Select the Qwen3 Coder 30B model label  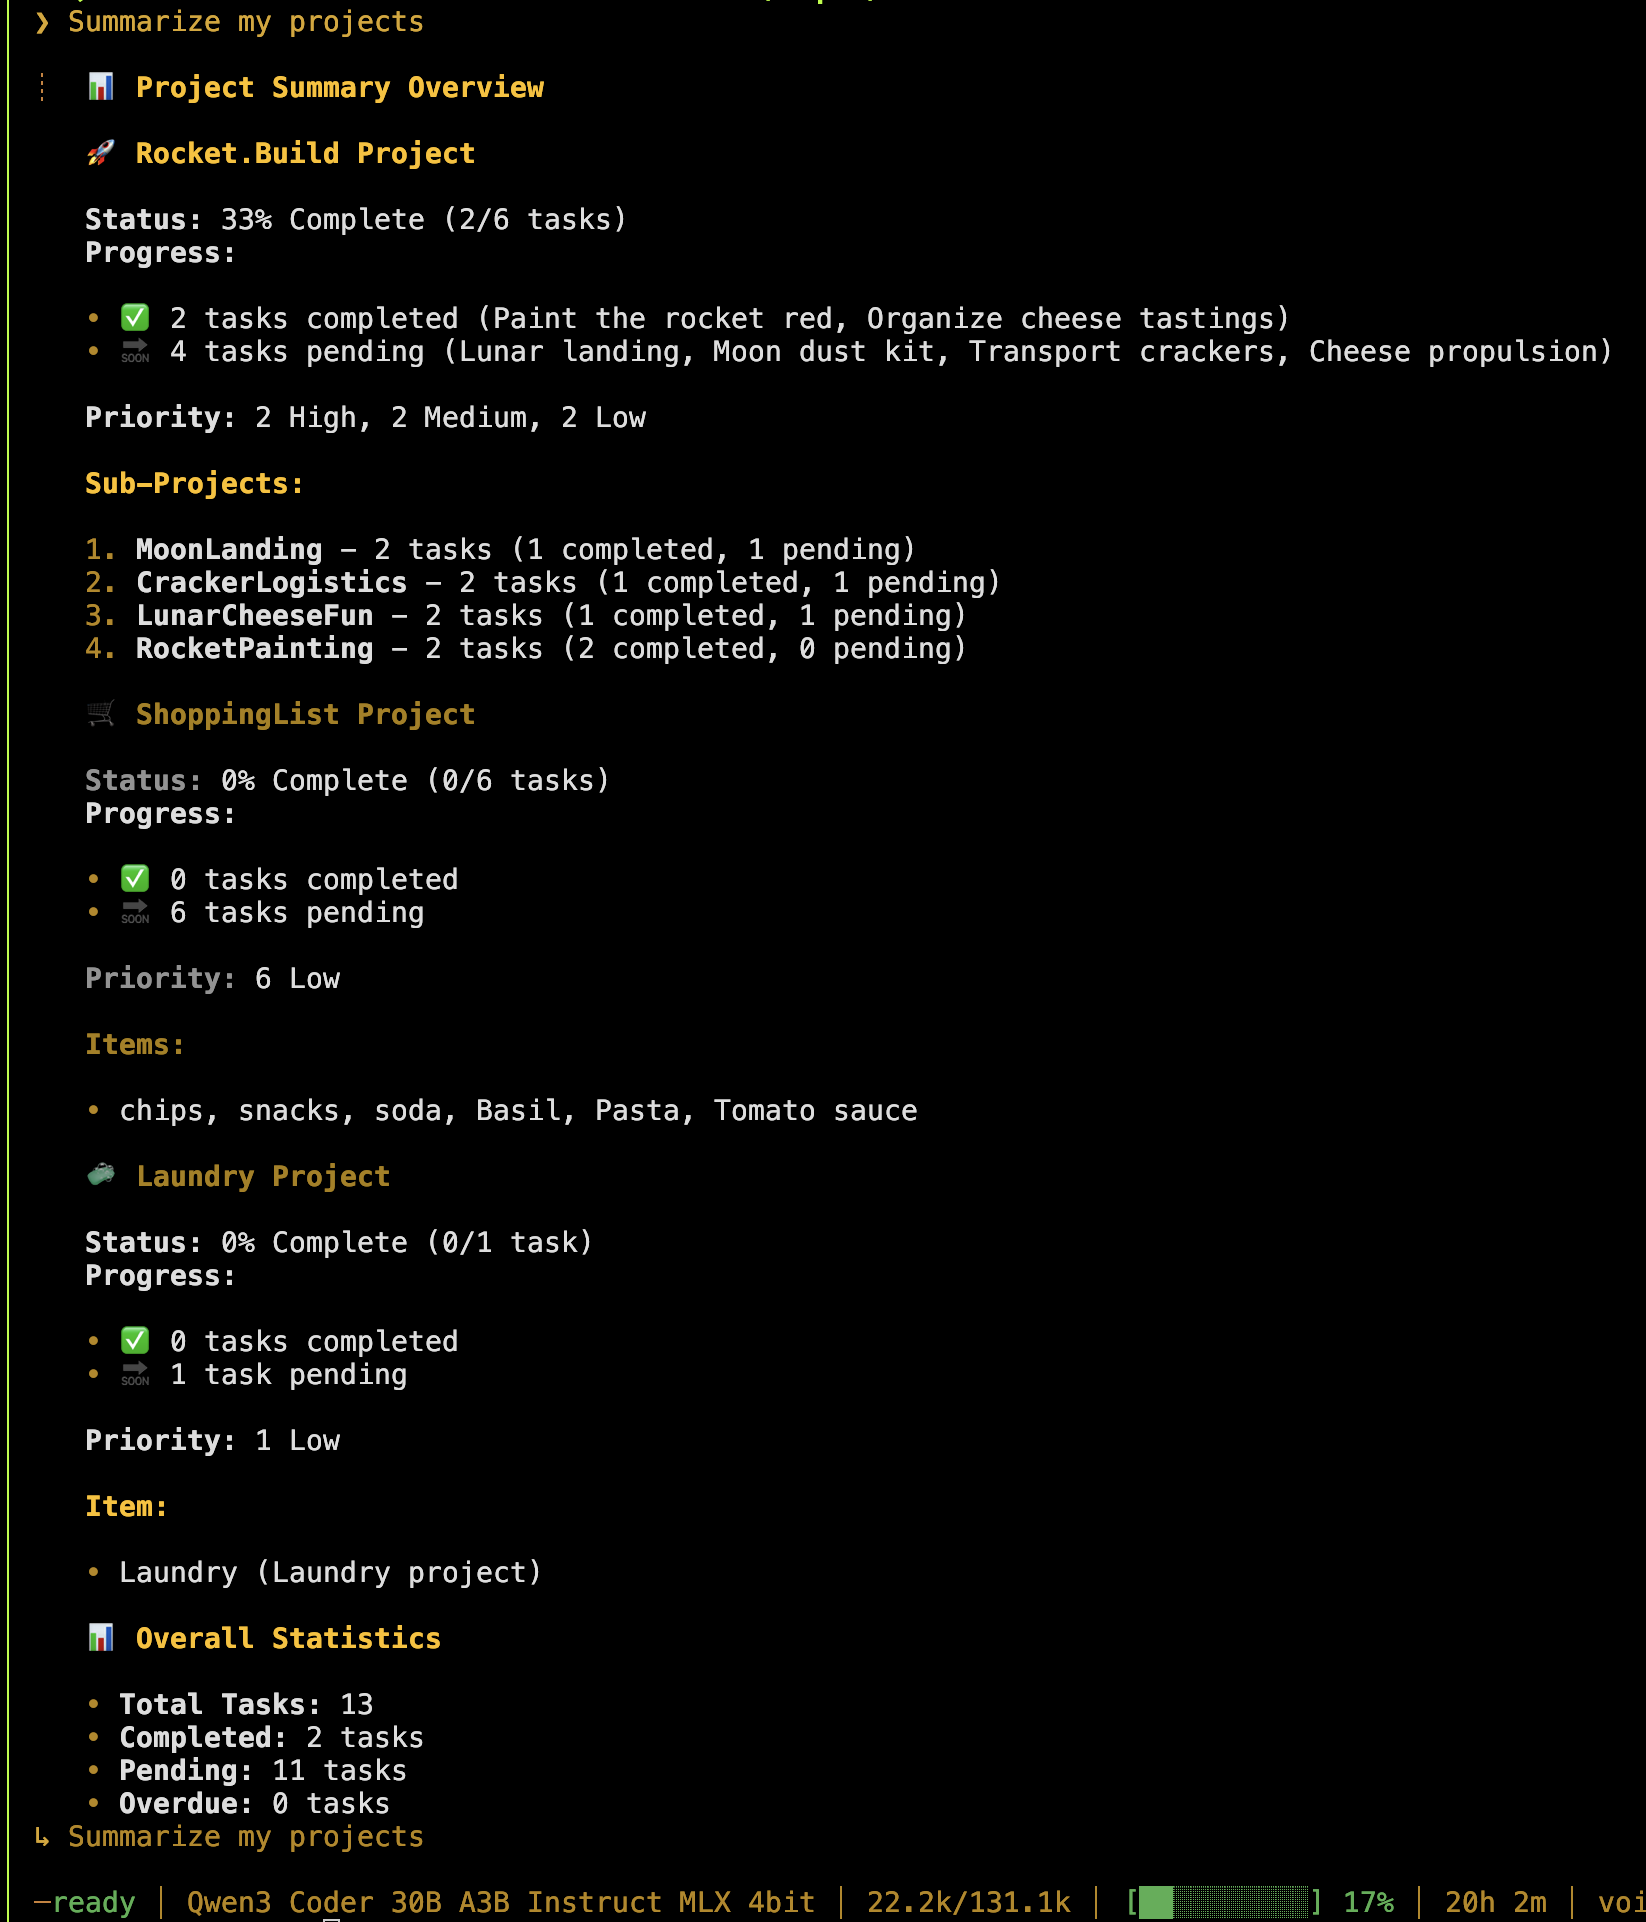point(500,1902)
